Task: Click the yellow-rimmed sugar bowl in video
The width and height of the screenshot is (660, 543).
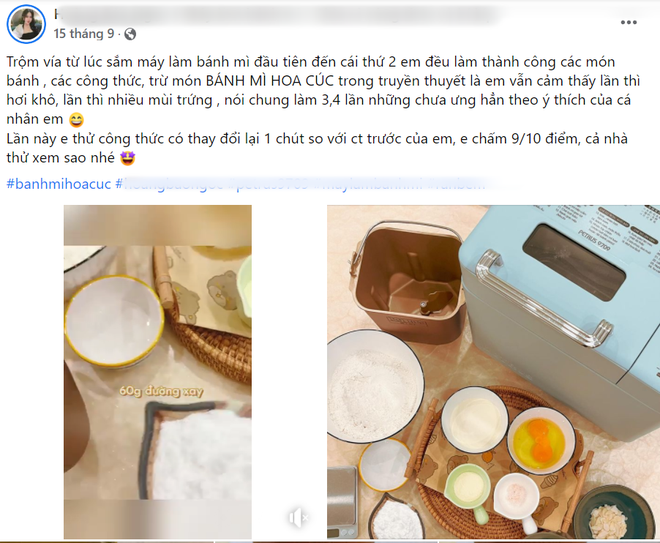Action: (114, 321)
